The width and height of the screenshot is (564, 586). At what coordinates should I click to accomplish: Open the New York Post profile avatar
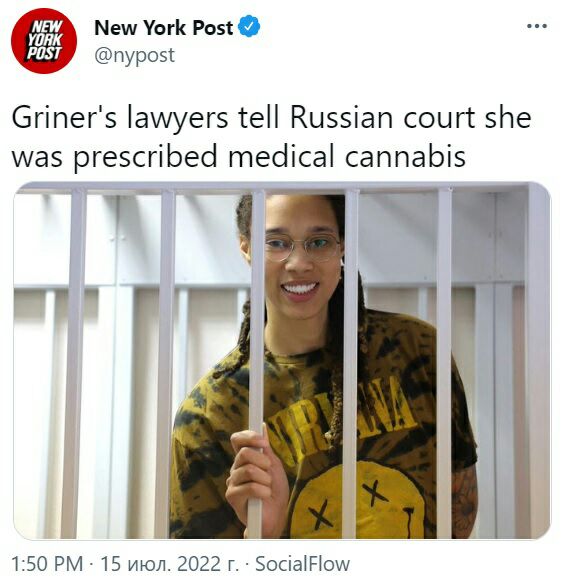pos(44,41)
